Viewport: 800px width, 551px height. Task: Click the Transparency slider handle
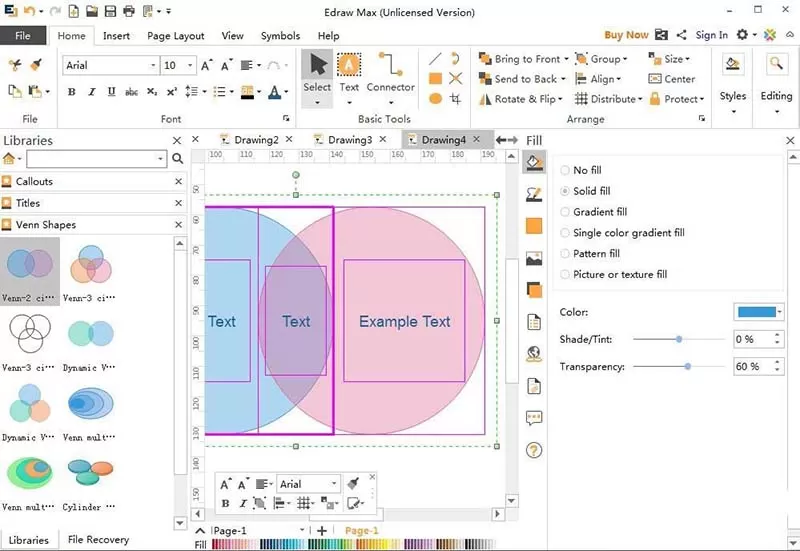(688, 366)
